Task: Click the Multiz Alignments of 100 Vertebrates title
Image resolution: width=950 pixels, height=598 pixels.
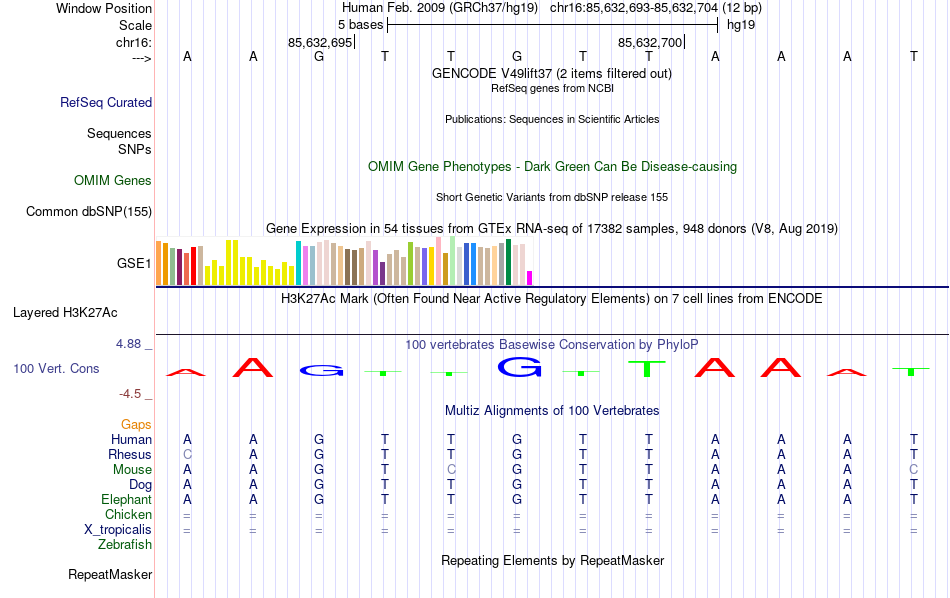Action: click(552, 411)
